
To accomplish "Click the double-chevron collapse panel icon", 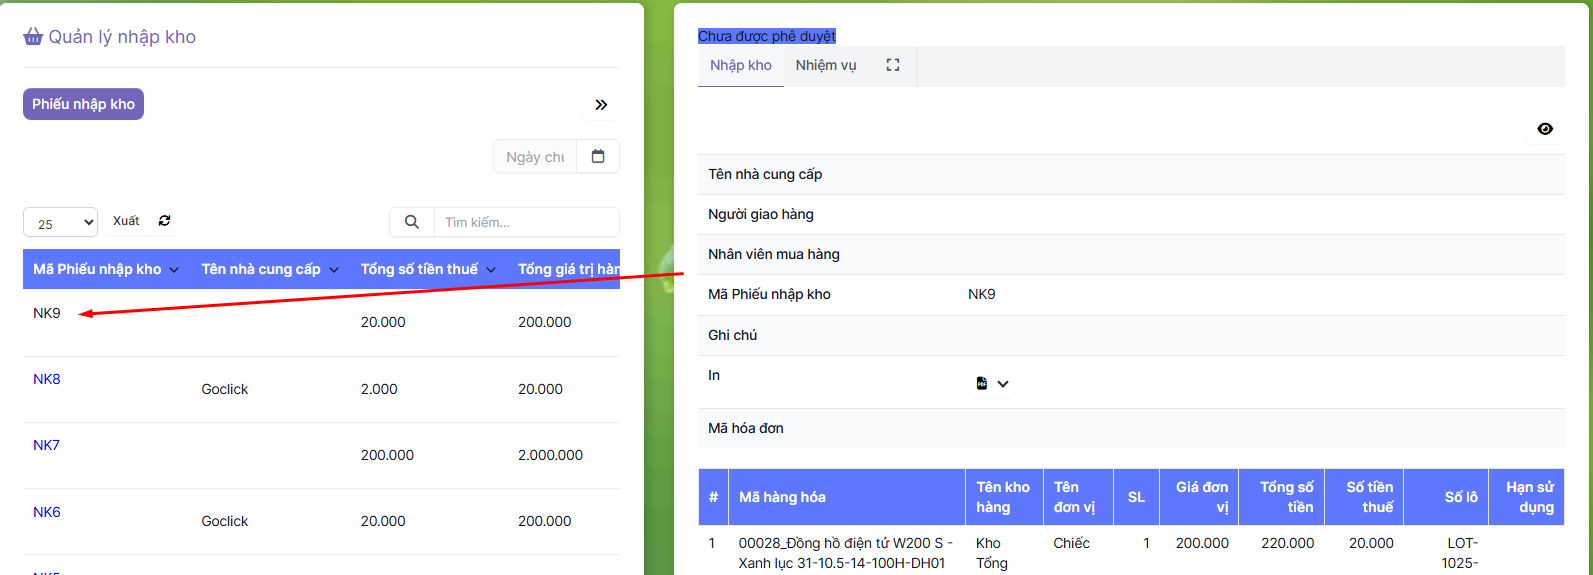I will tap(601, 105).
